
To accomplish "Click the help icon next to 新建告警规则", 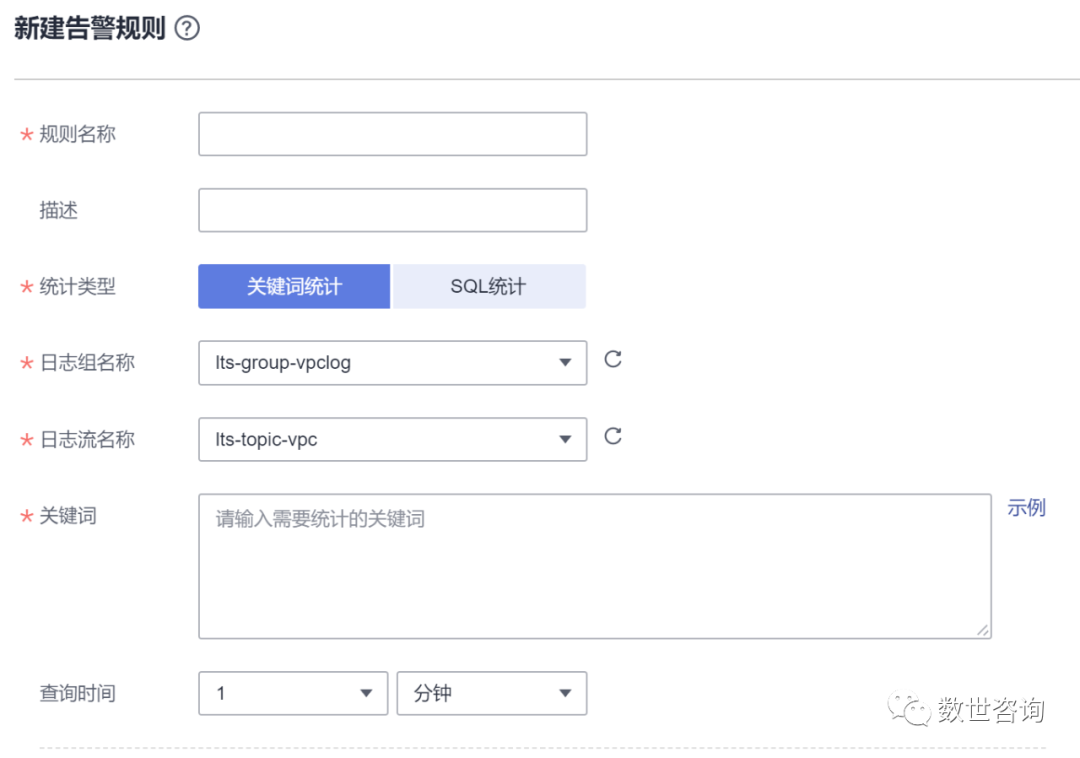I will (187, 29).
